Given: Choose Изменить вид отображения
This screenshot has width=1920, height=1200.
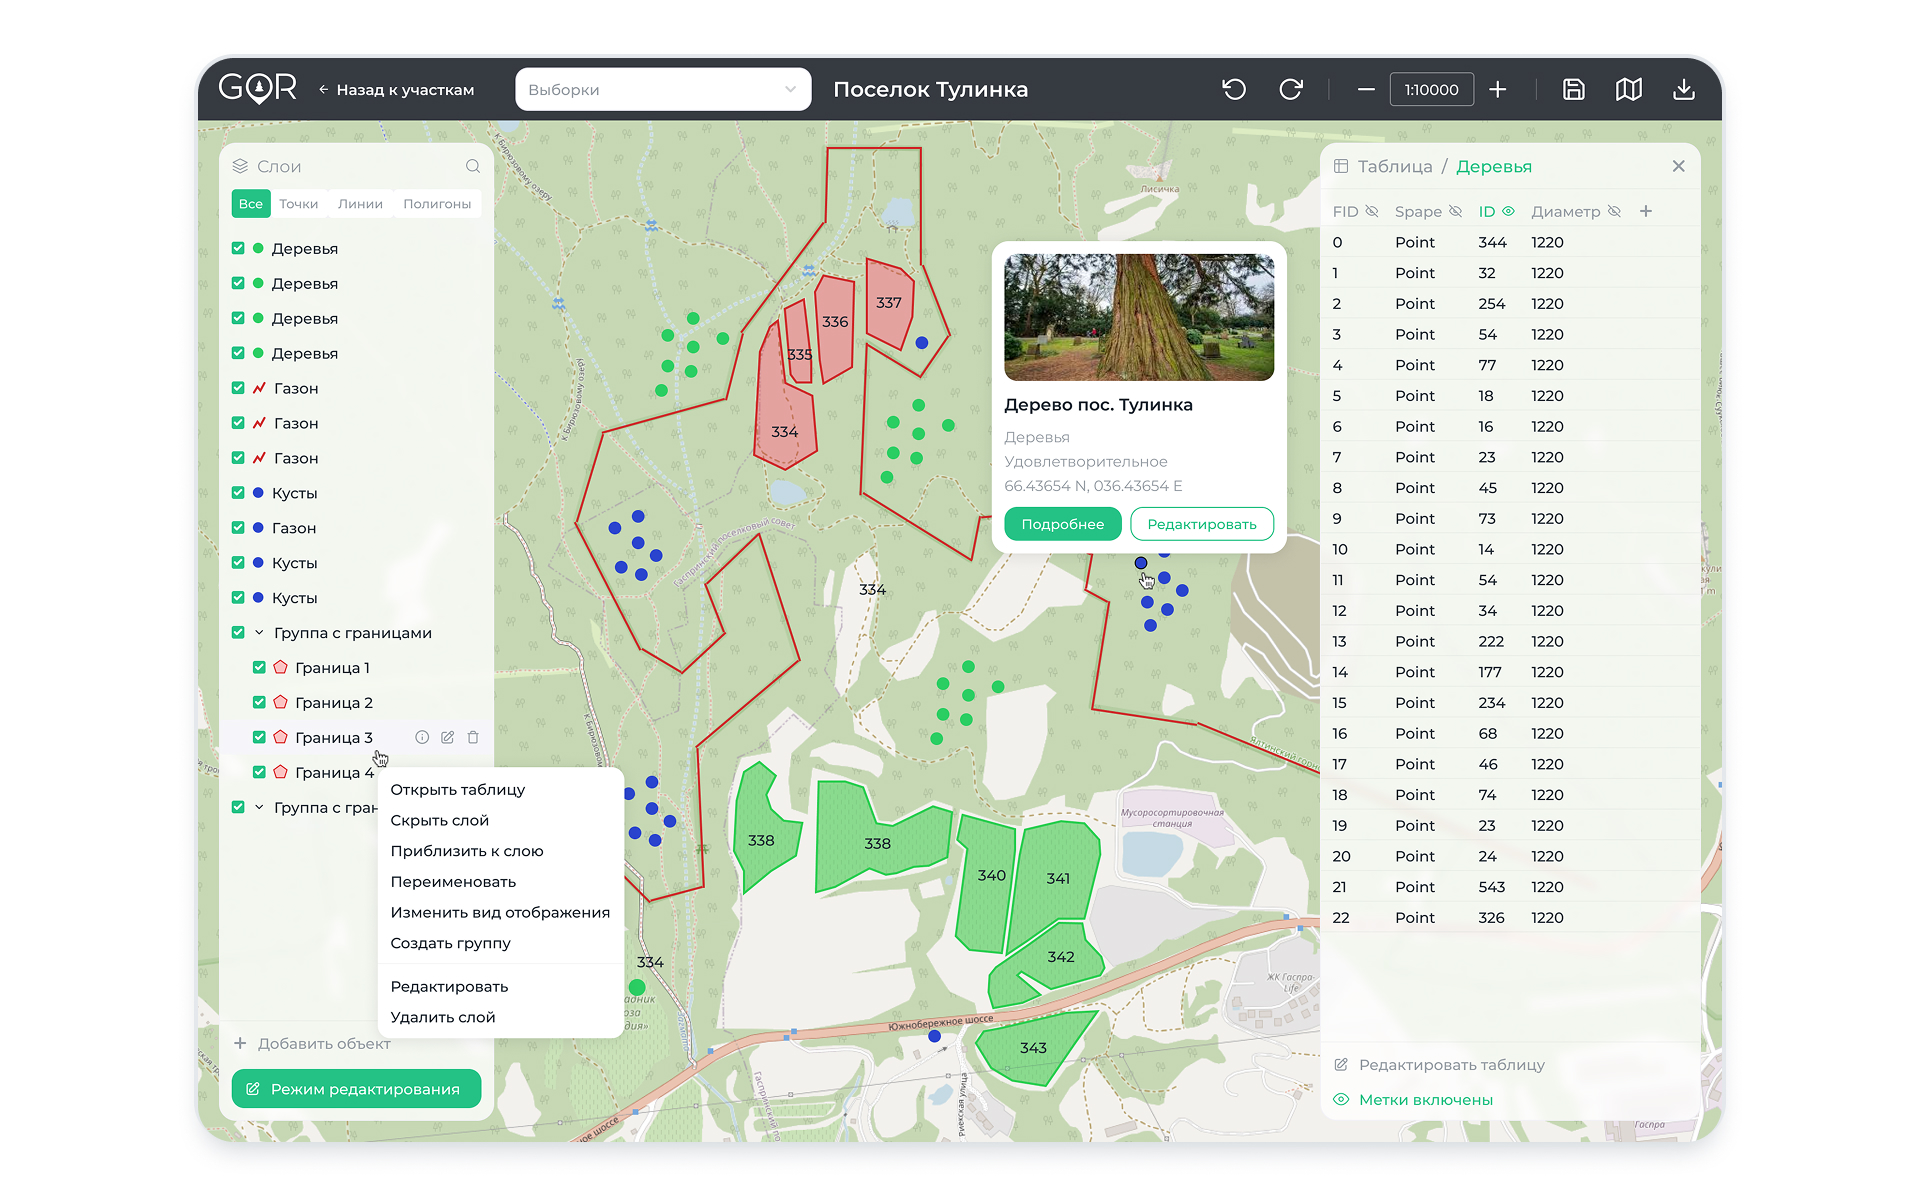Looking at the screenshot, I should tap(500, 912).
